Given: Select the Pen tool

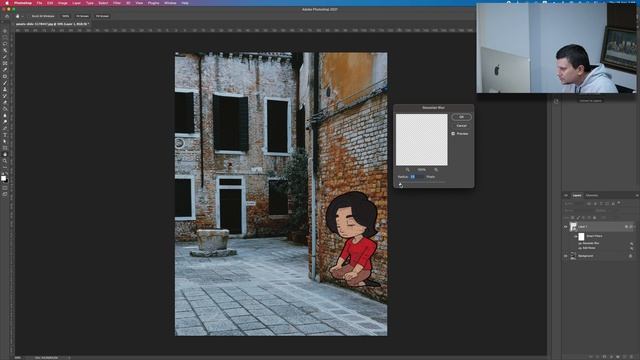Looking at the screenshot, I should click(x=5, y=129).
